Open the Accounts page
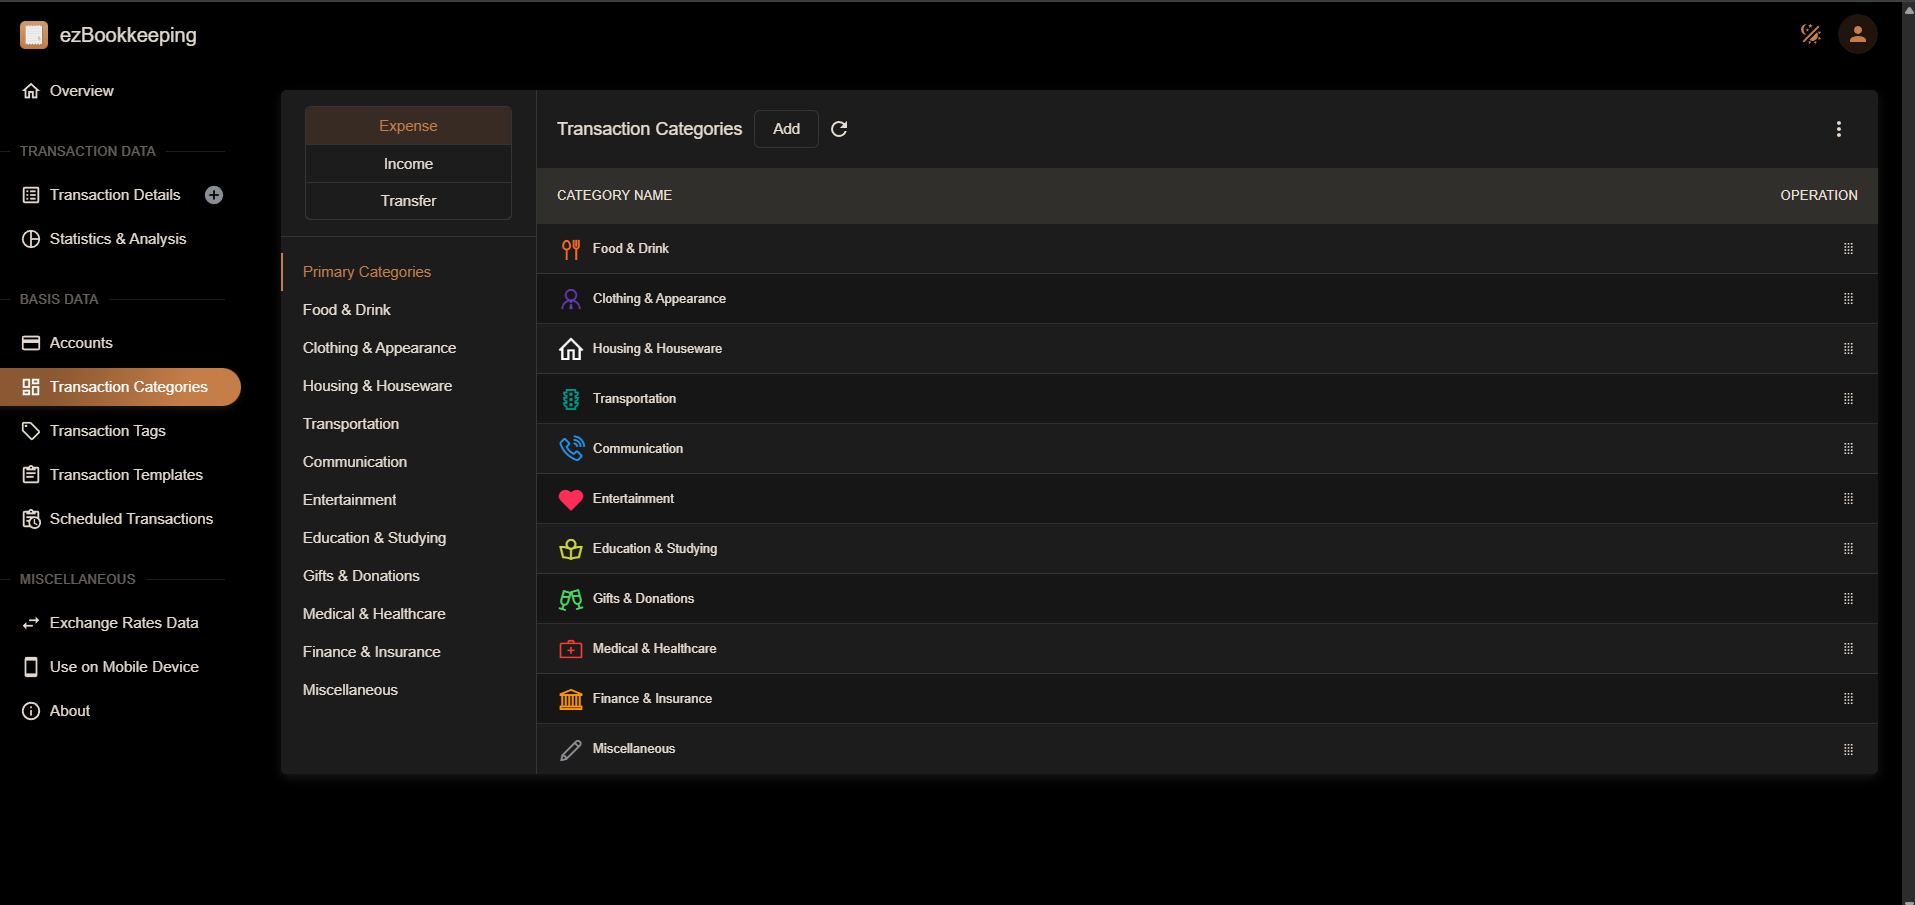This screenshot has height=905, width=1915. (120, 343)
